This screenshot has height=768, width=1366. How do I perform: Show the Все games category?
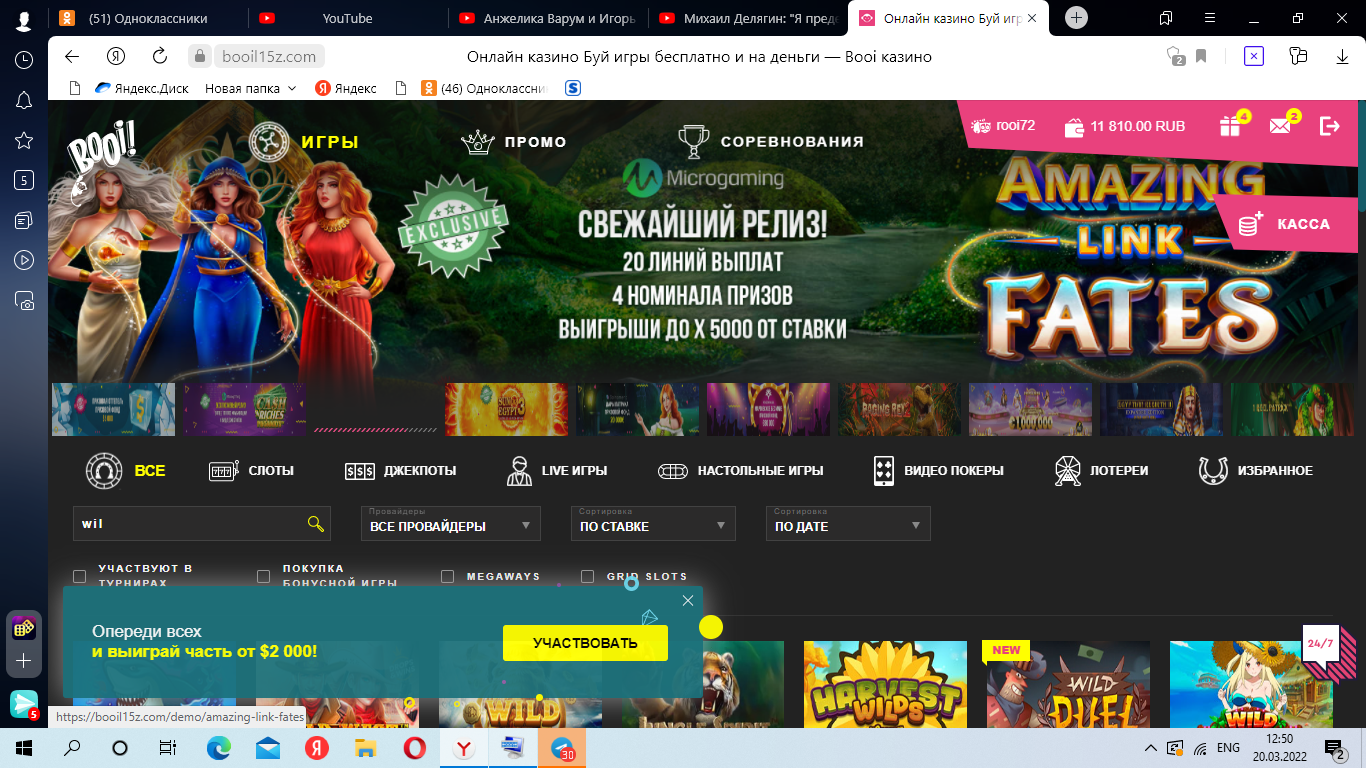coord(126,470)
